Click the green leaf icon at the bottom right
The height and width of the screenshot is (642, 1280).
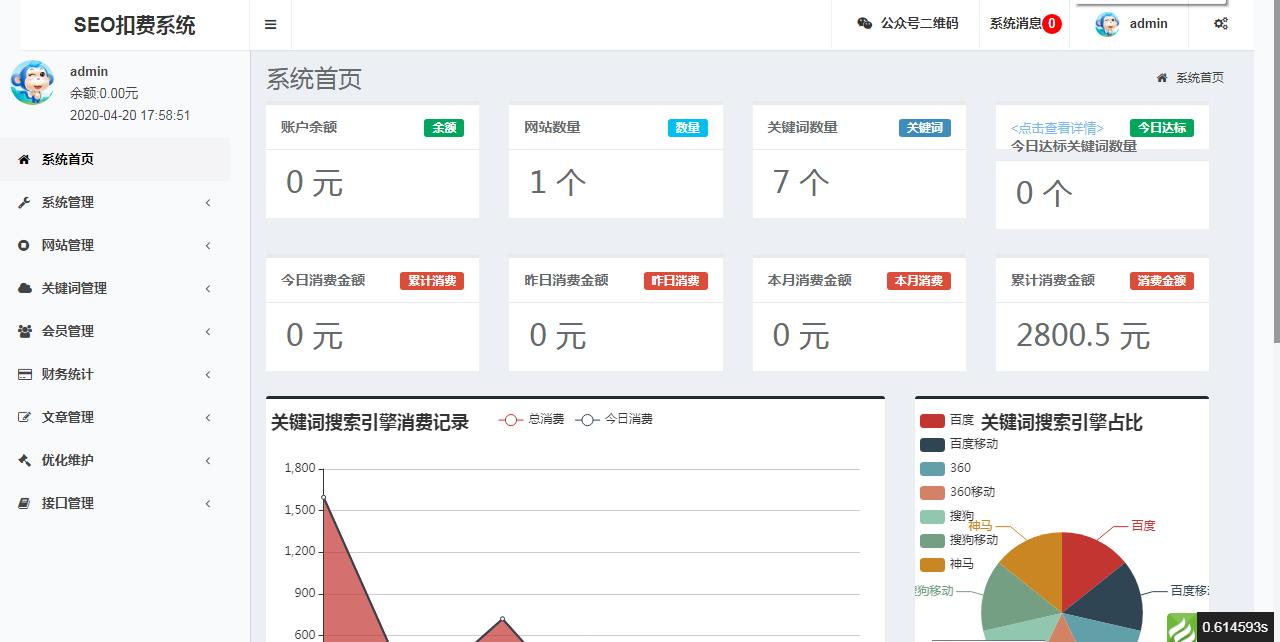1181,628
